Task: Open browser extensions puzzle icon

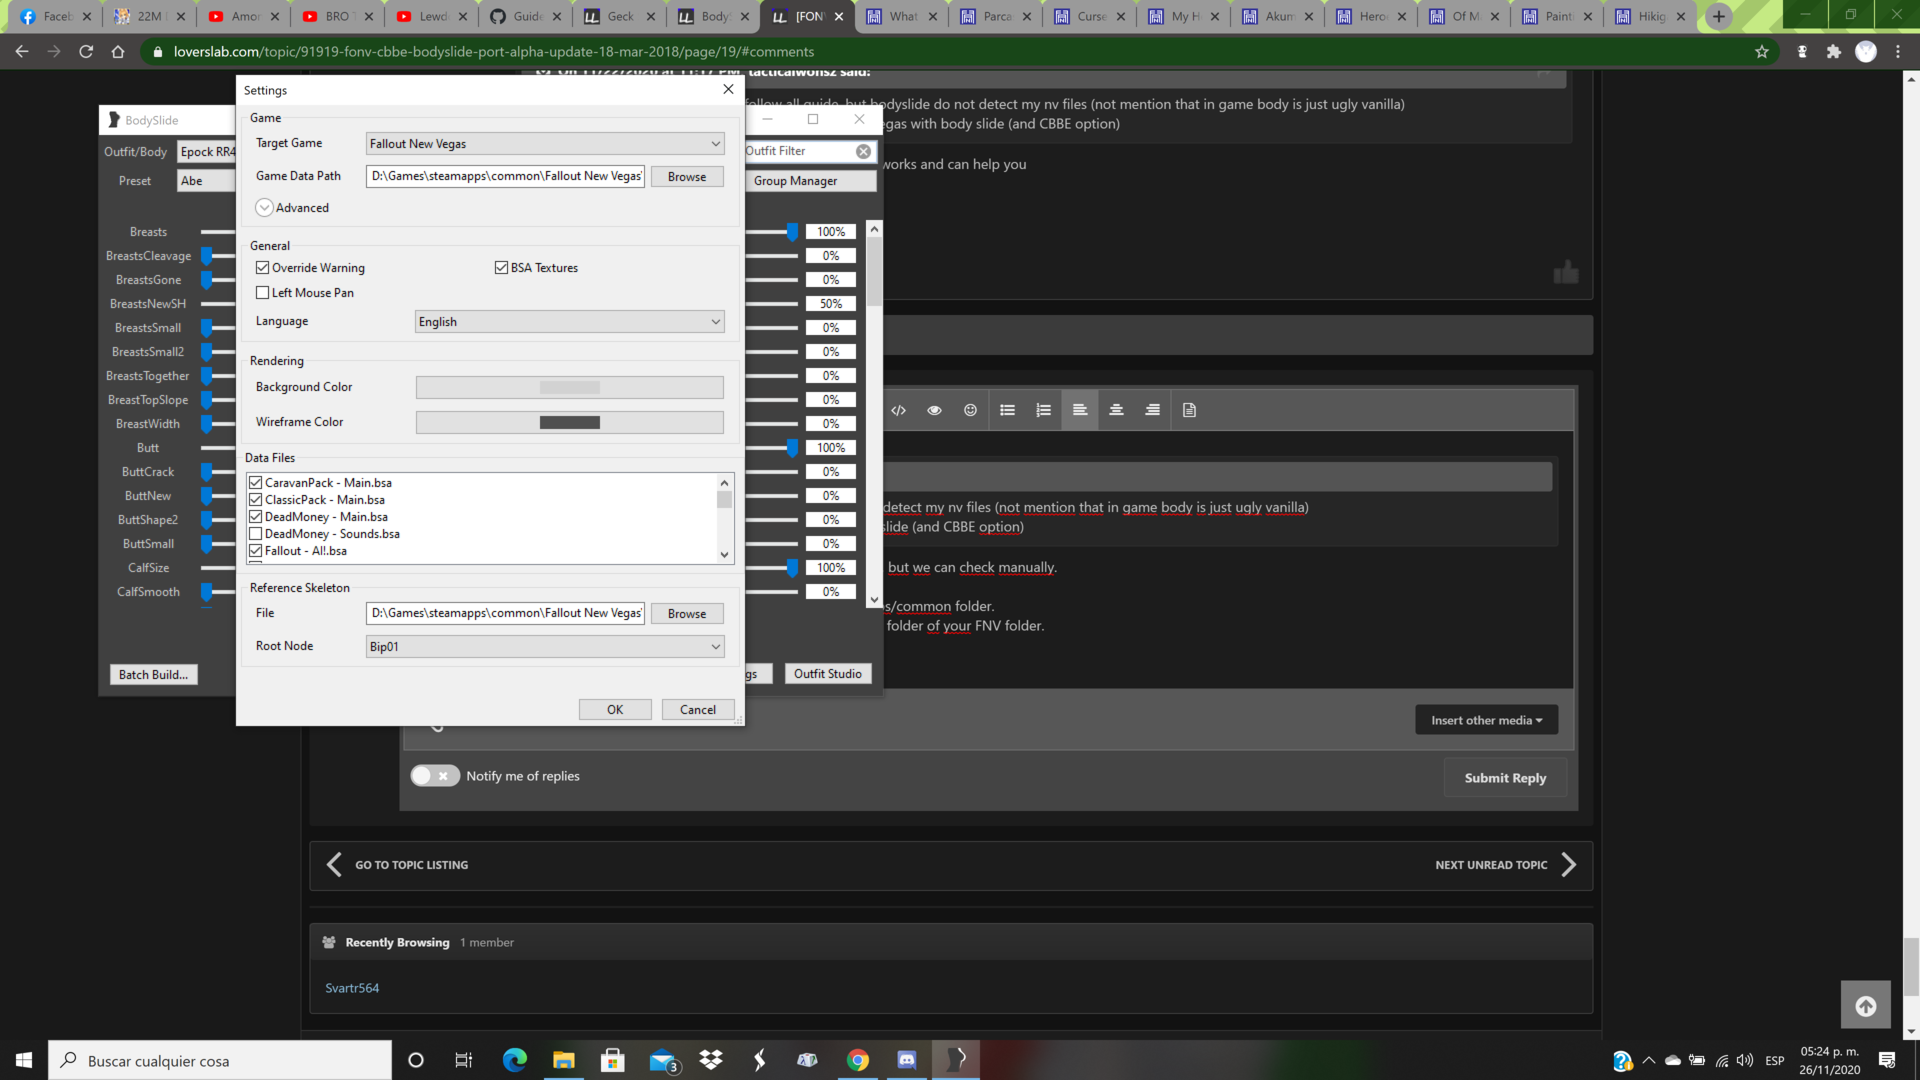Action: pyautogui.click(x=1833, y=52)
